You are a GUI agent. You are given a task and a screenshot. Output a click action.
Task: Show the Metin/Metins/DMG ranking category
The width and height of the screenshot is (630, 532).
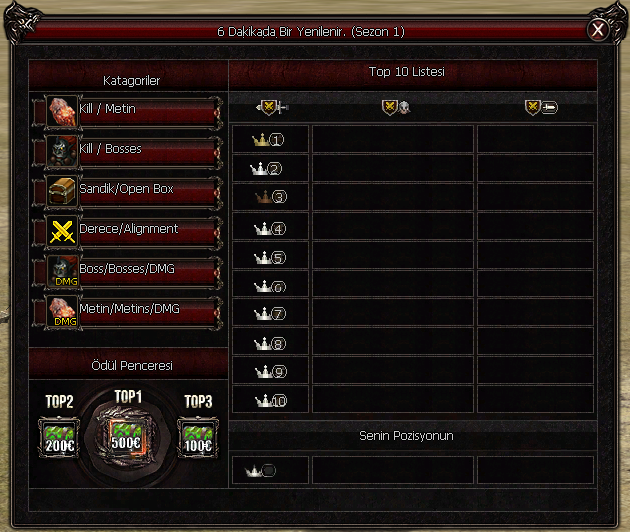128,313
